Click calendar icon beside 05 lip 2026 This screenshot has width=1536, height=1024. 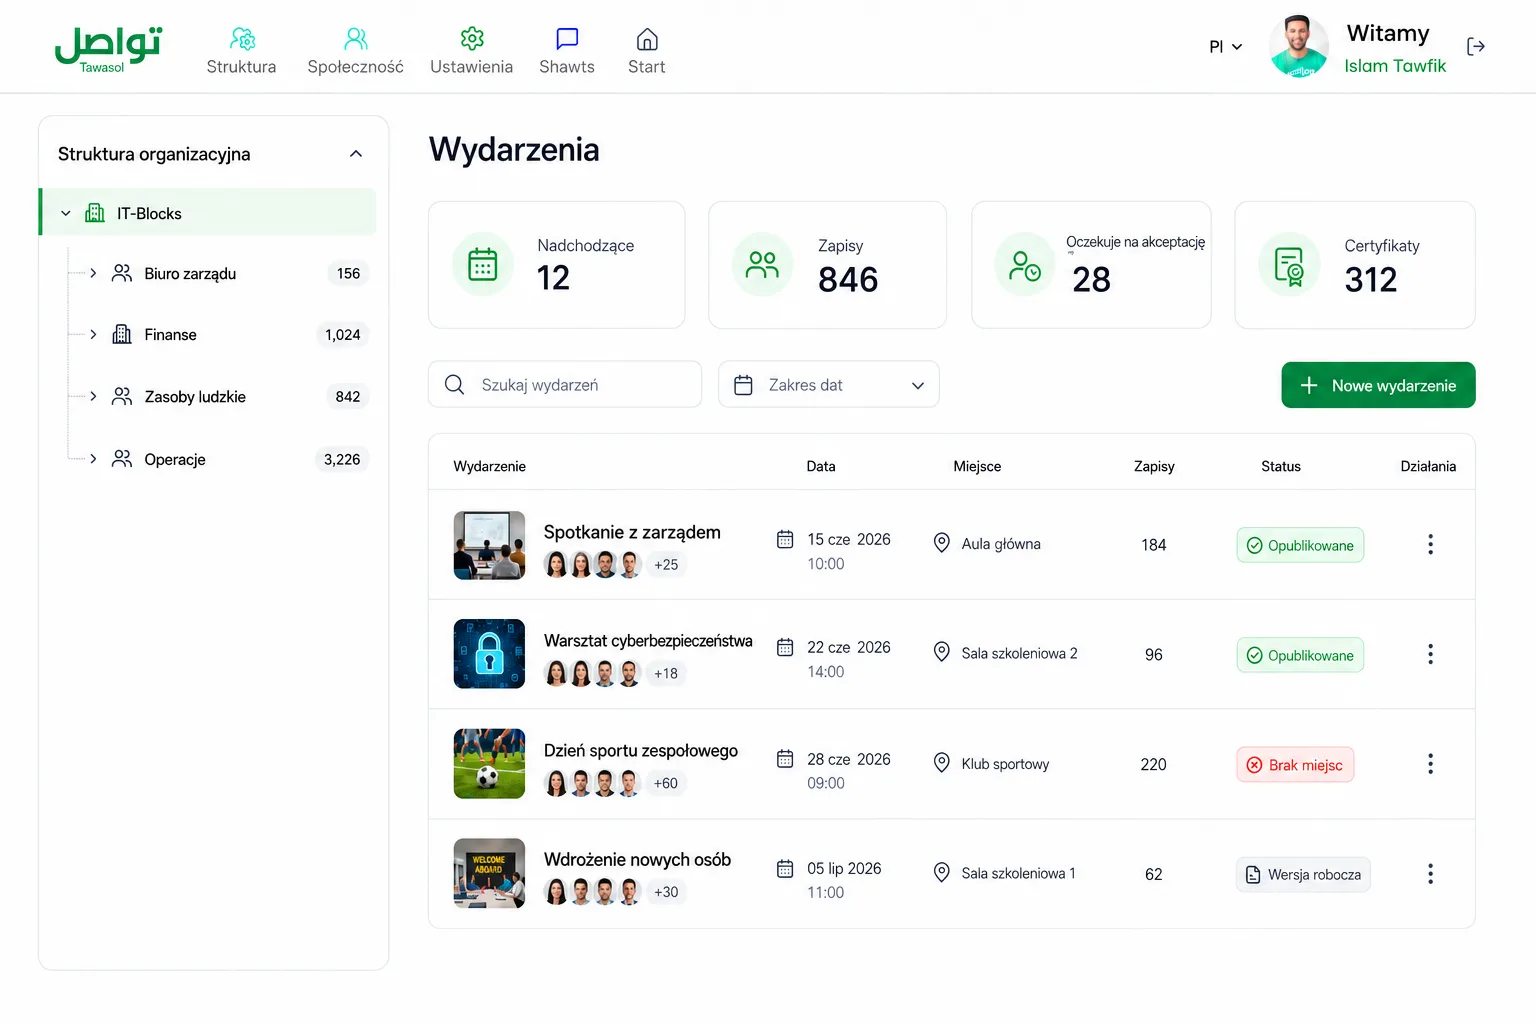click(785, 868)
